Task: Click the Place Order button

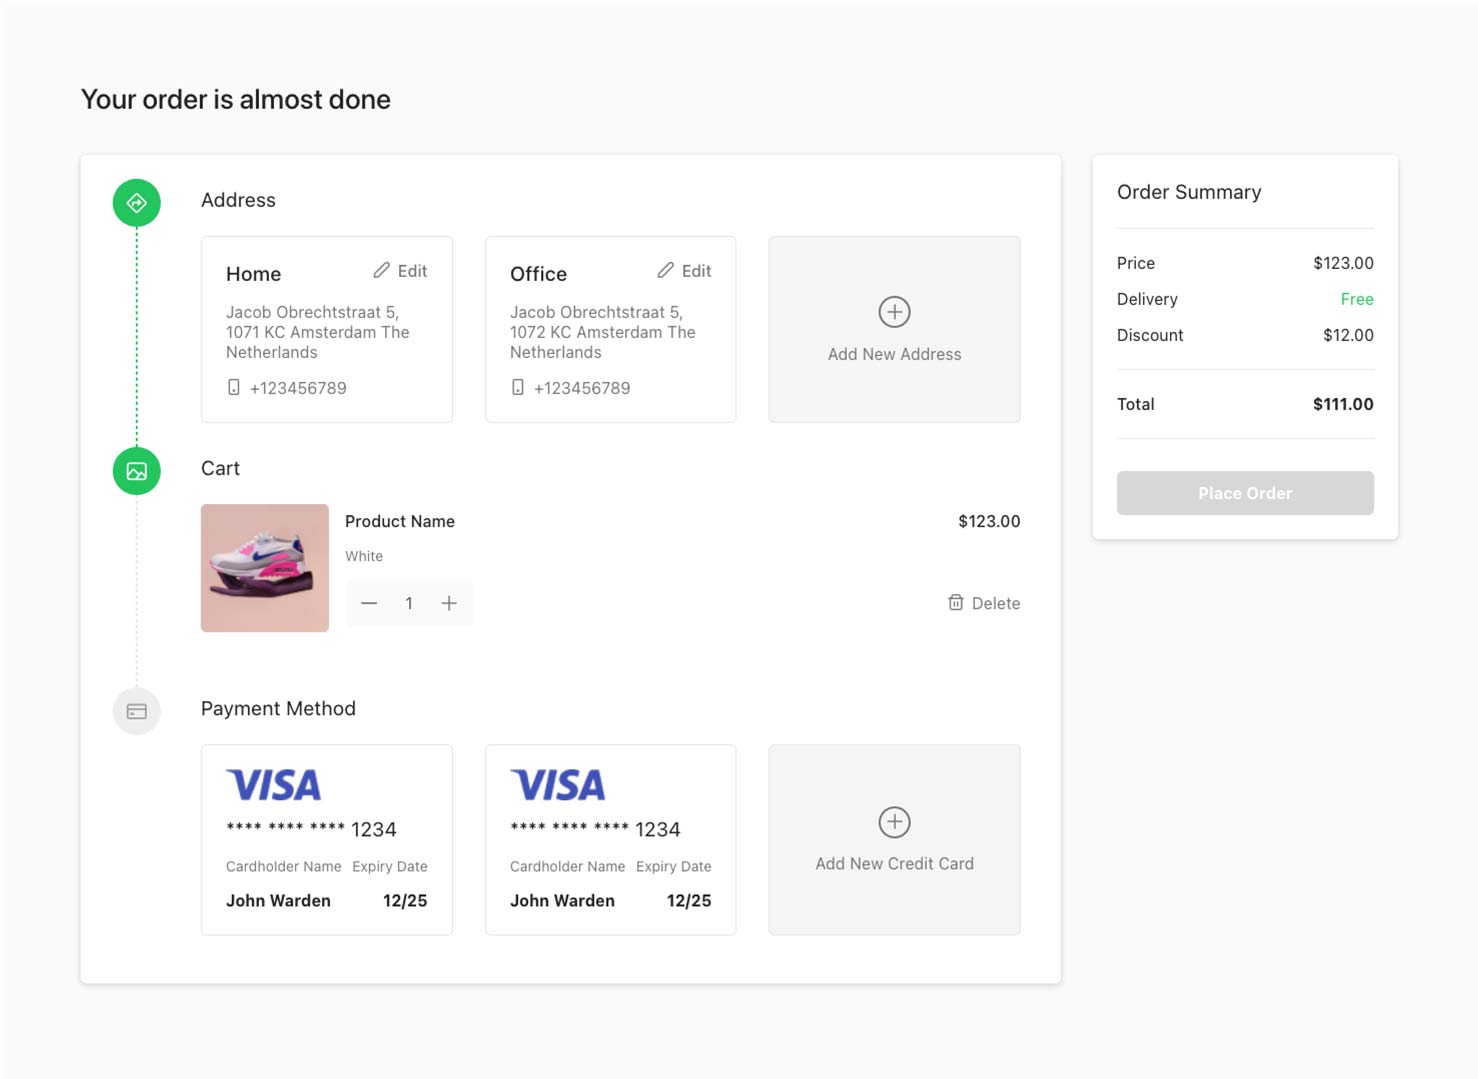Action: [1245, 493]
